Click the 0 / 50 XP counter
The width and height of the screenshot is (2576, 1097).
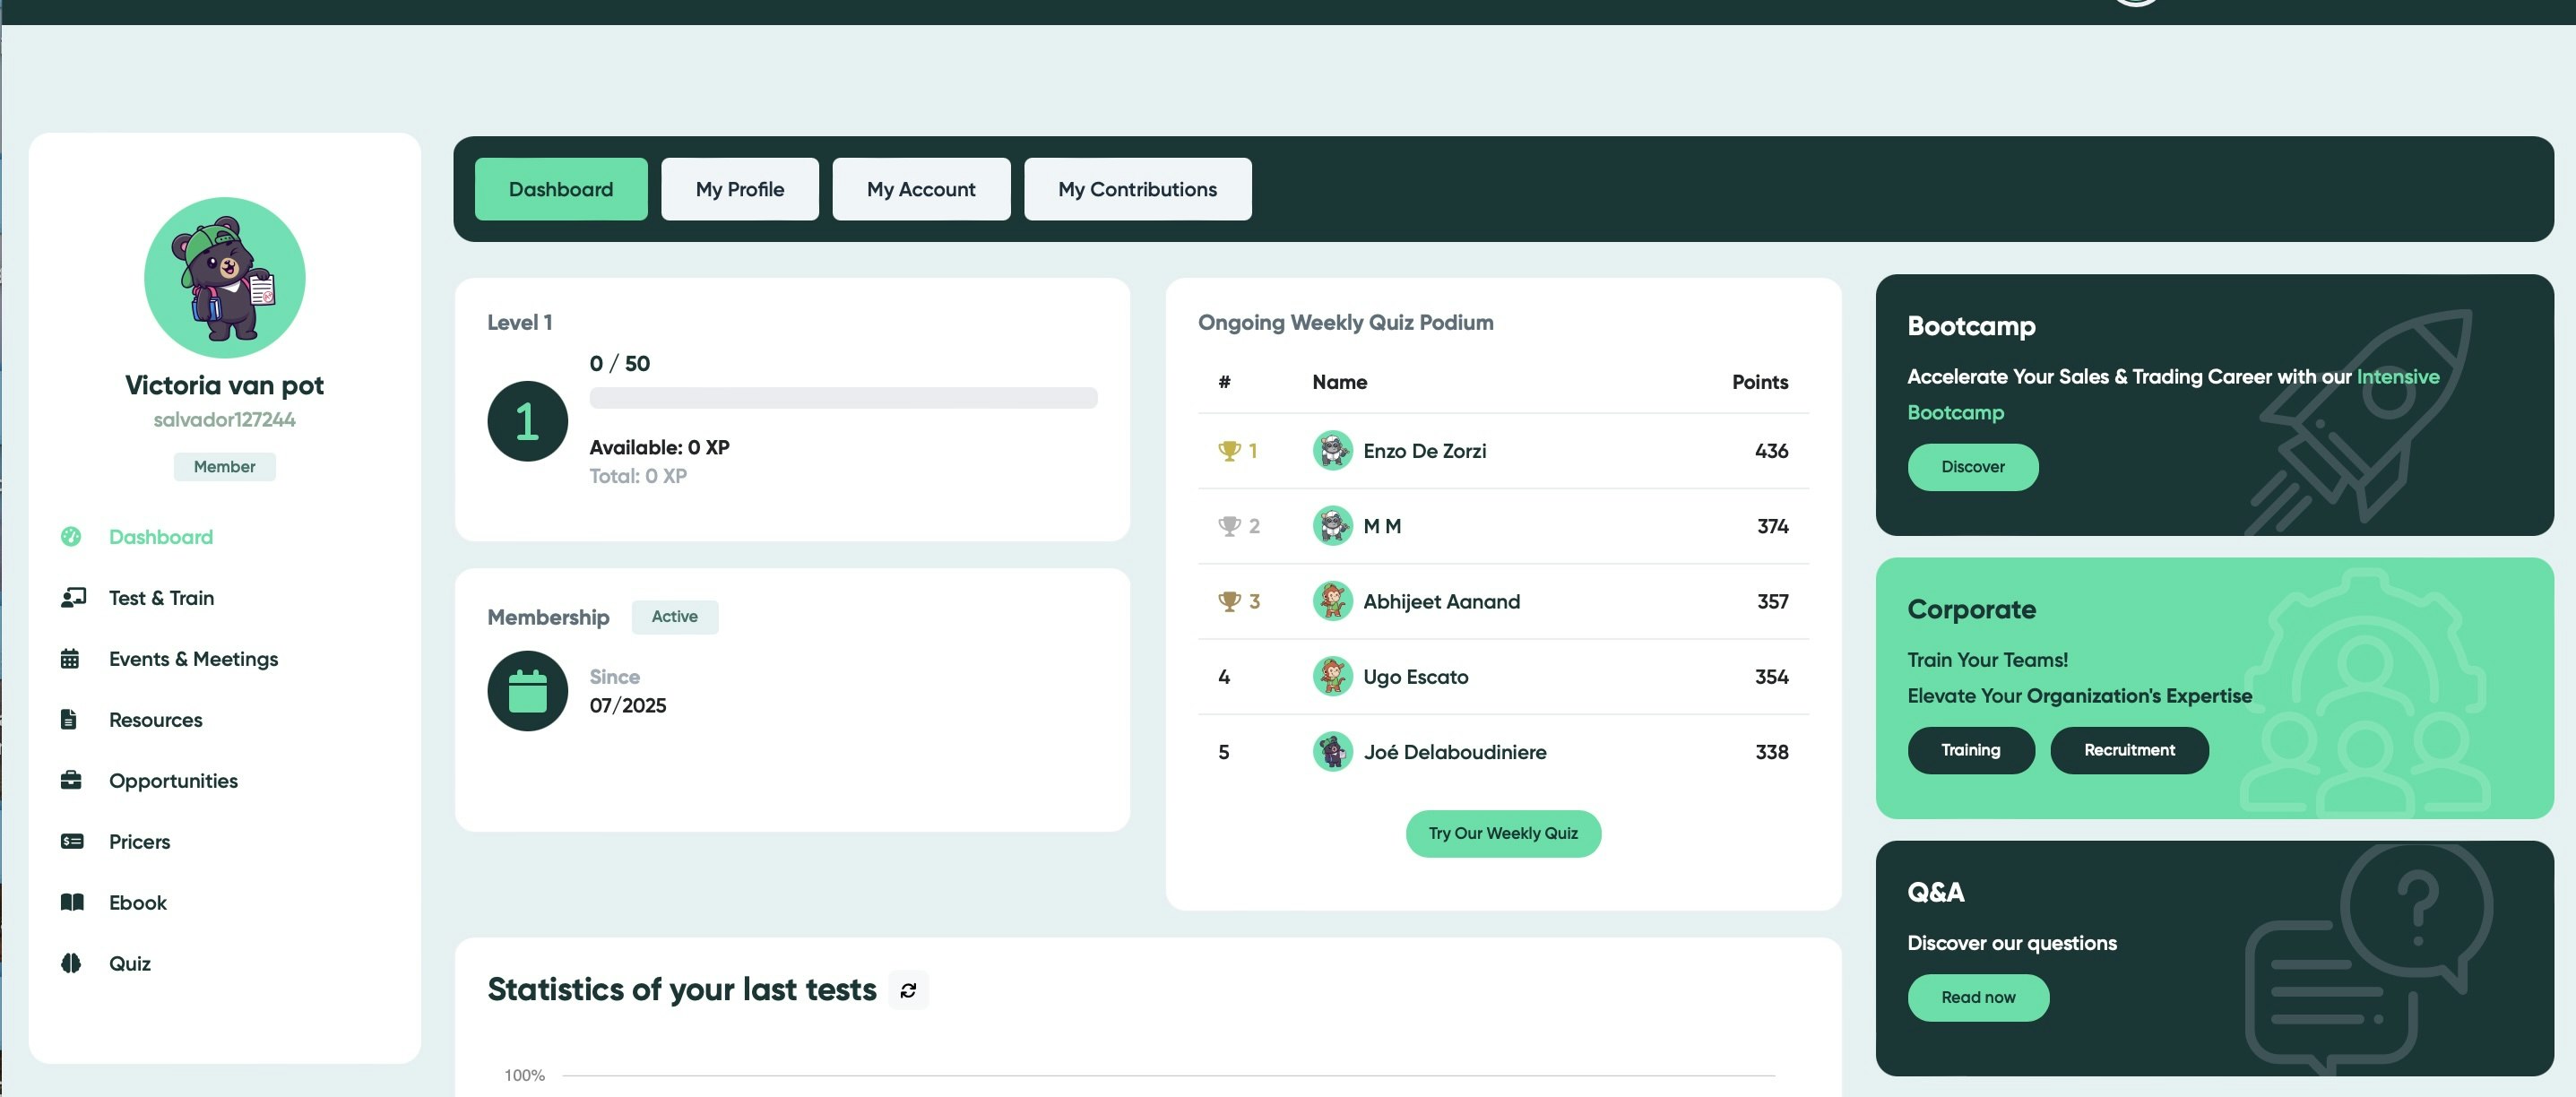click(619, 363)
